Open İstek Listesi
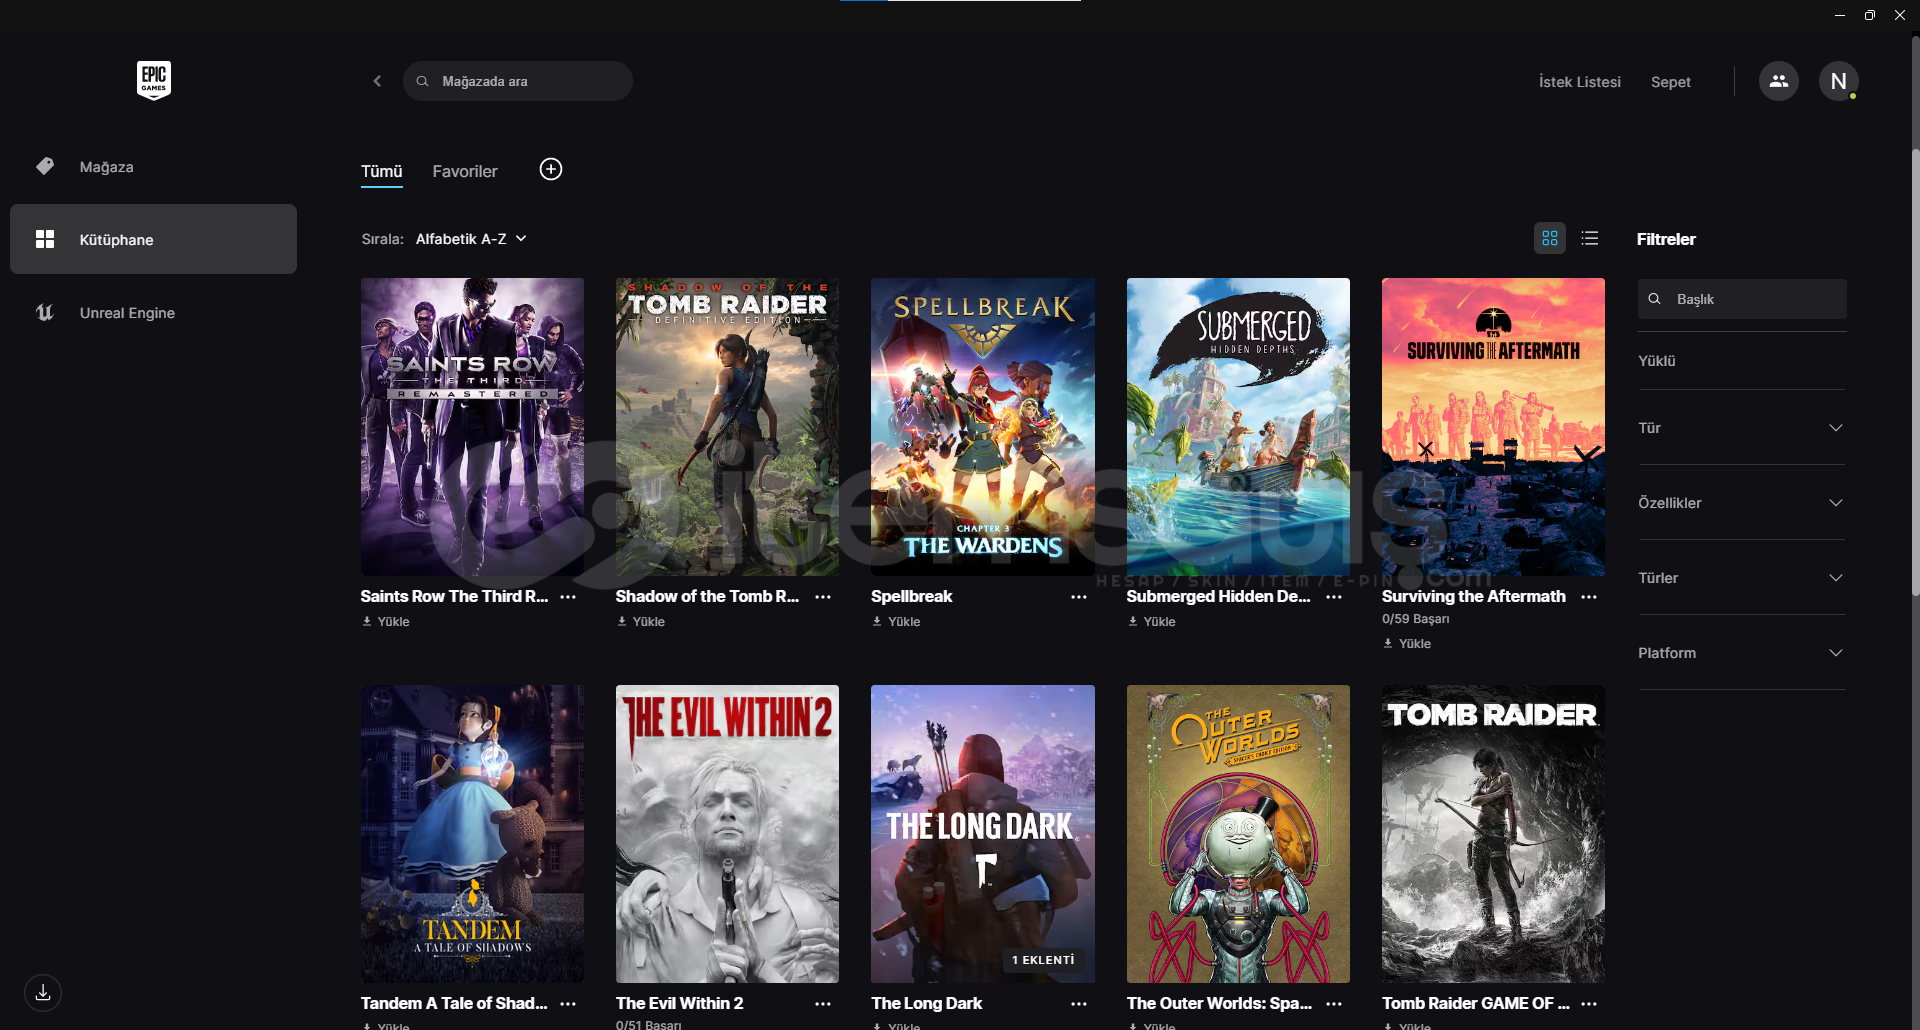Viewport: 1920px width, 1030px height. pyautogui.click(x=1579, y=82)
